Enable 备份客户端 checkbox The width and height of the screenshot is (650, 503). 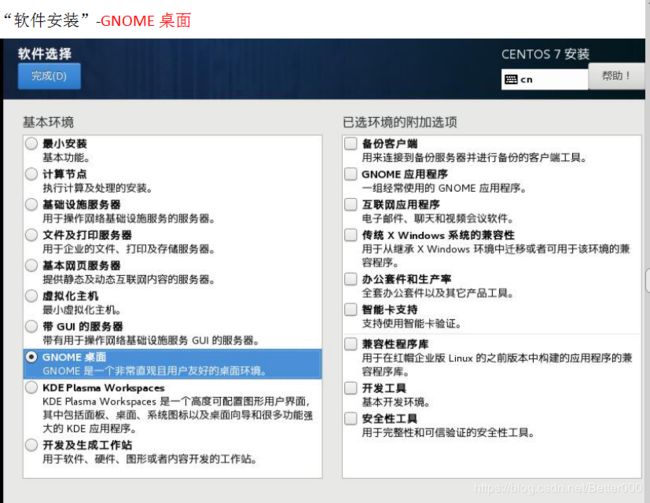pyautogui.click(x=351, y=144)
